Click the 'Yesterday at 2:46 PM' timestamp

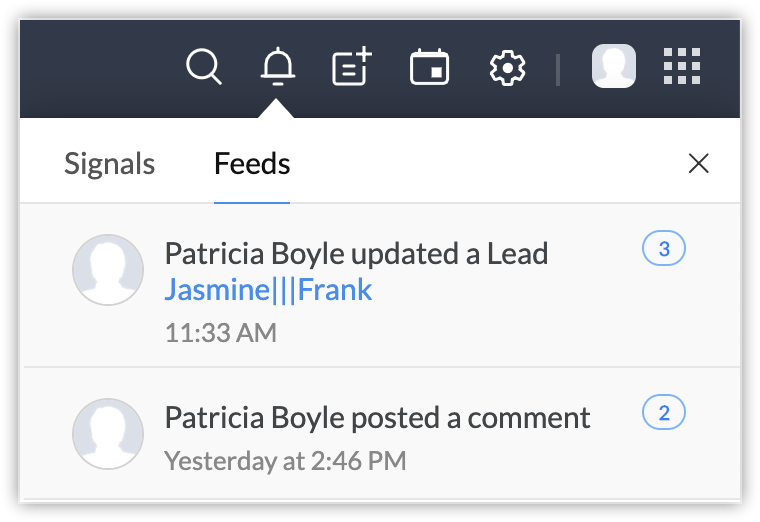285,461
